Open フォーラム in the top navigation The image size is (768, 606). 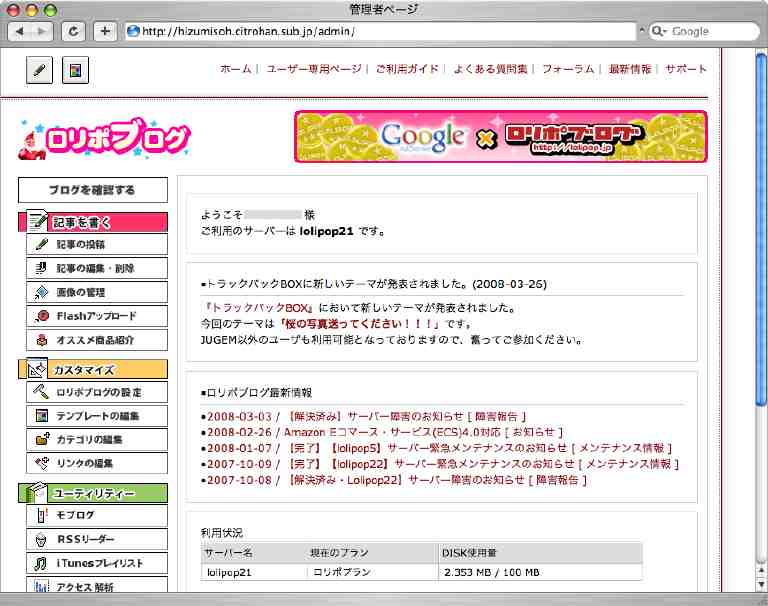click(568, 69)
